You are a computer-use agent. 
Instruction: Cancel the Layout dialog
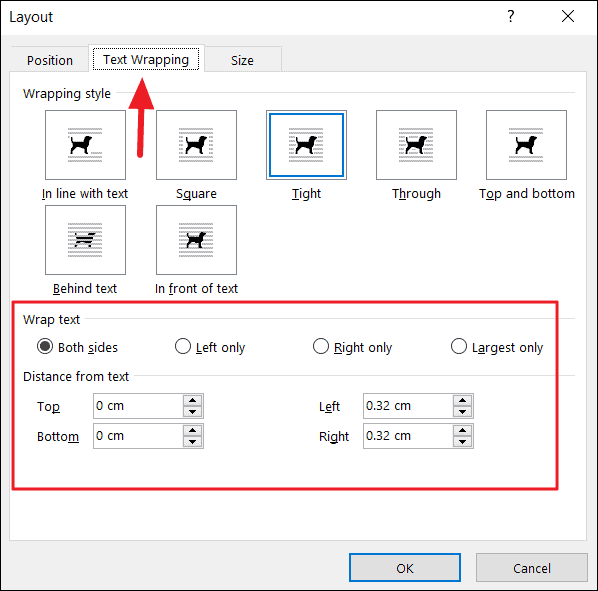pyautogui.click(x=532, y=568)
